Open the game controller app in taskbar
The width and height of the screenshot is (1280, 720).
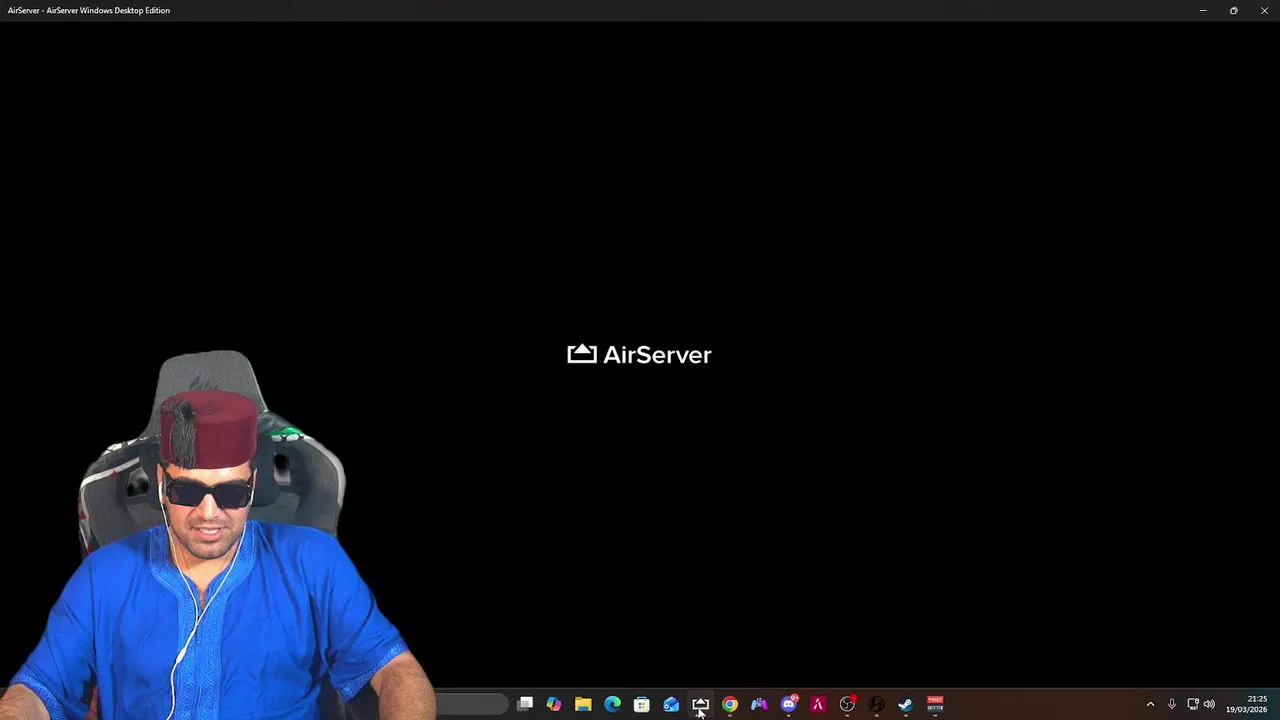tap(759, 704)
